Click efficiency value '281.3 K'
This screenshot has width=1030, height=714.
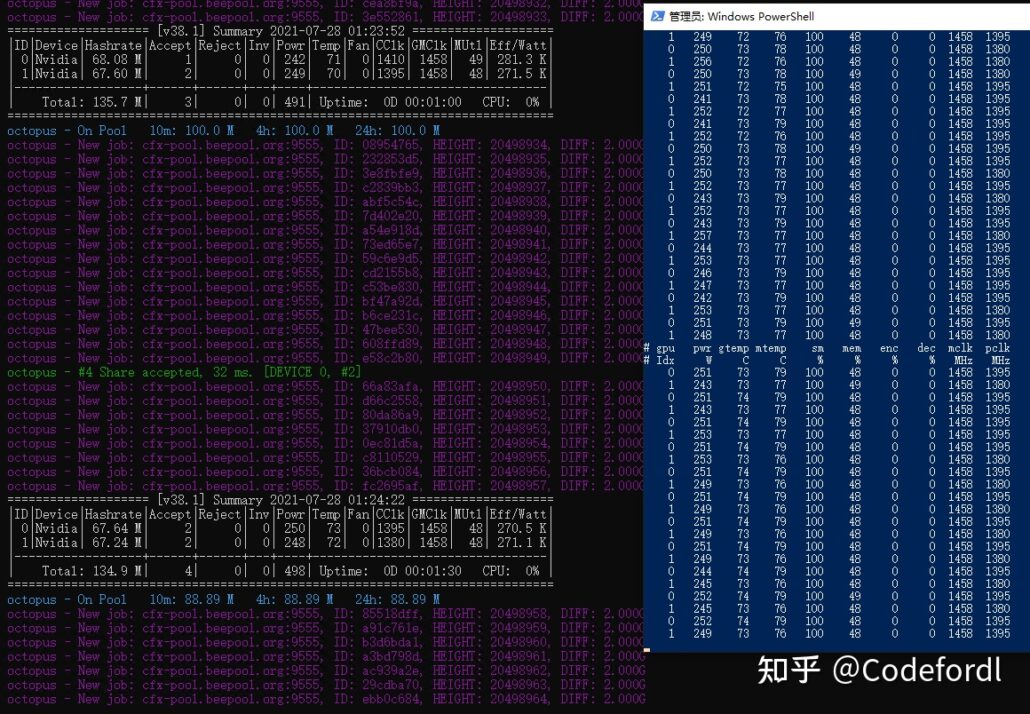[522, 60]
